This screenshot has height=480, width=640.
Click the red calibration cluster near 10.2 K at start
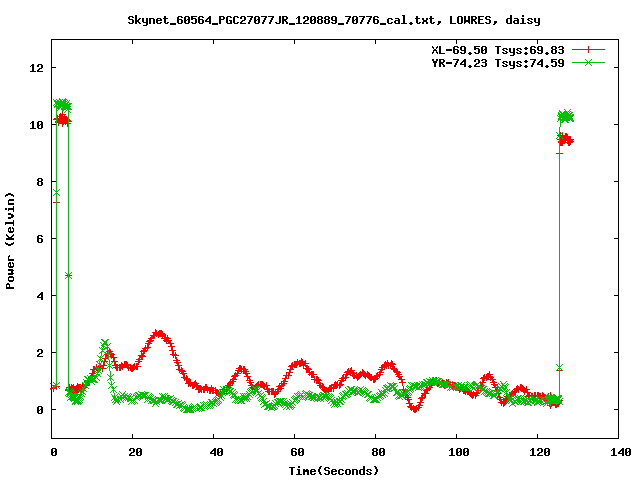pyautogui.click(x=63, y=120)
